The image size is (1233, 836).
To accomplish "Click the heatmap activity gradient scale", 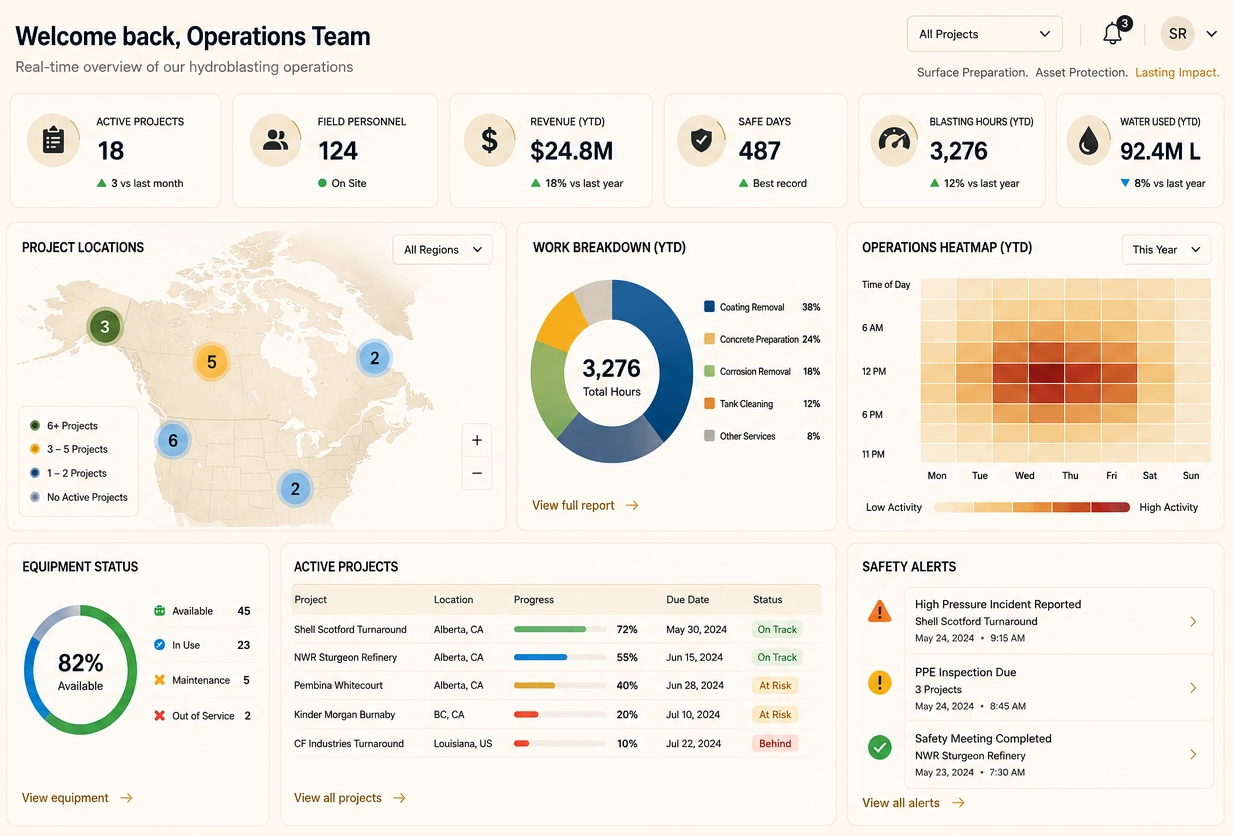I will click(1032, 508).
